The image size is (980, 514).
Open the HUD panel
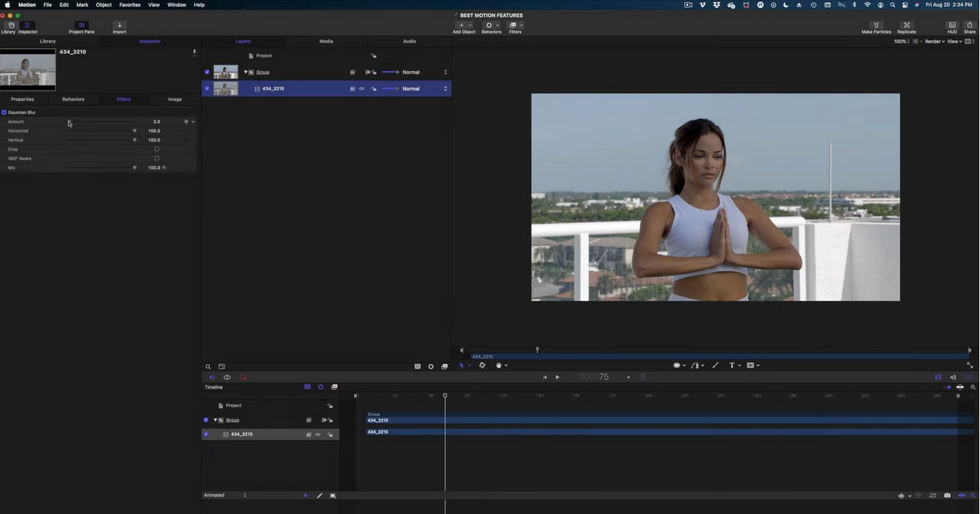952,28
